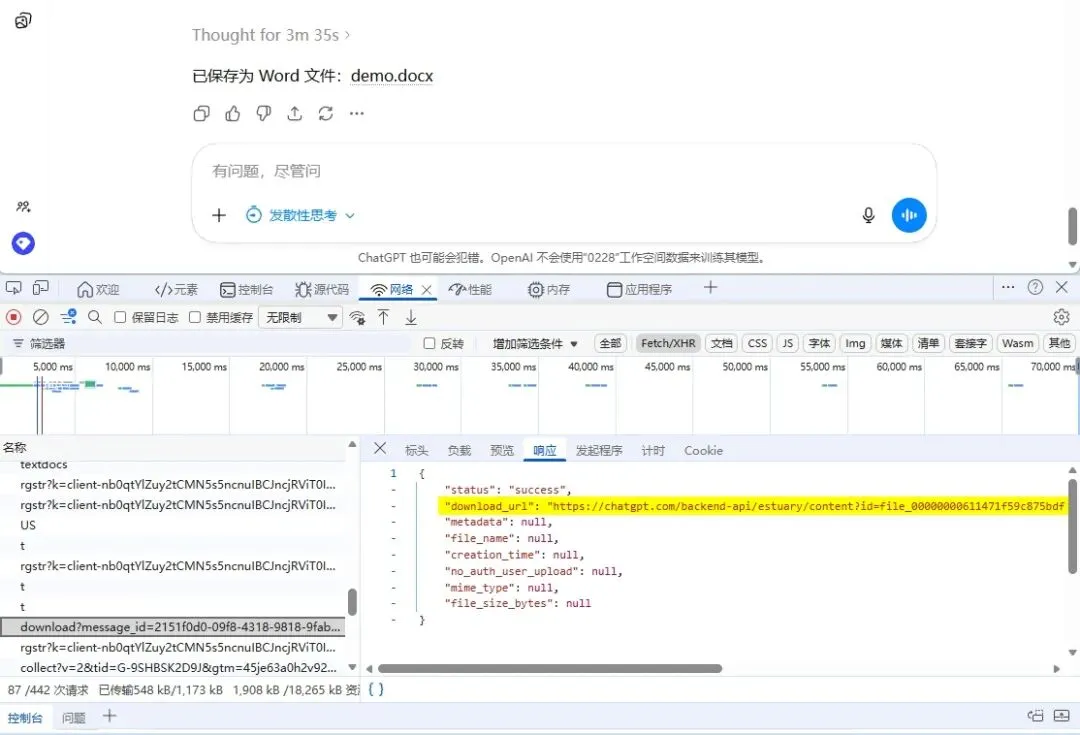Select the 全部 request type filter
1080x735 pixels.
pos(610,343)
